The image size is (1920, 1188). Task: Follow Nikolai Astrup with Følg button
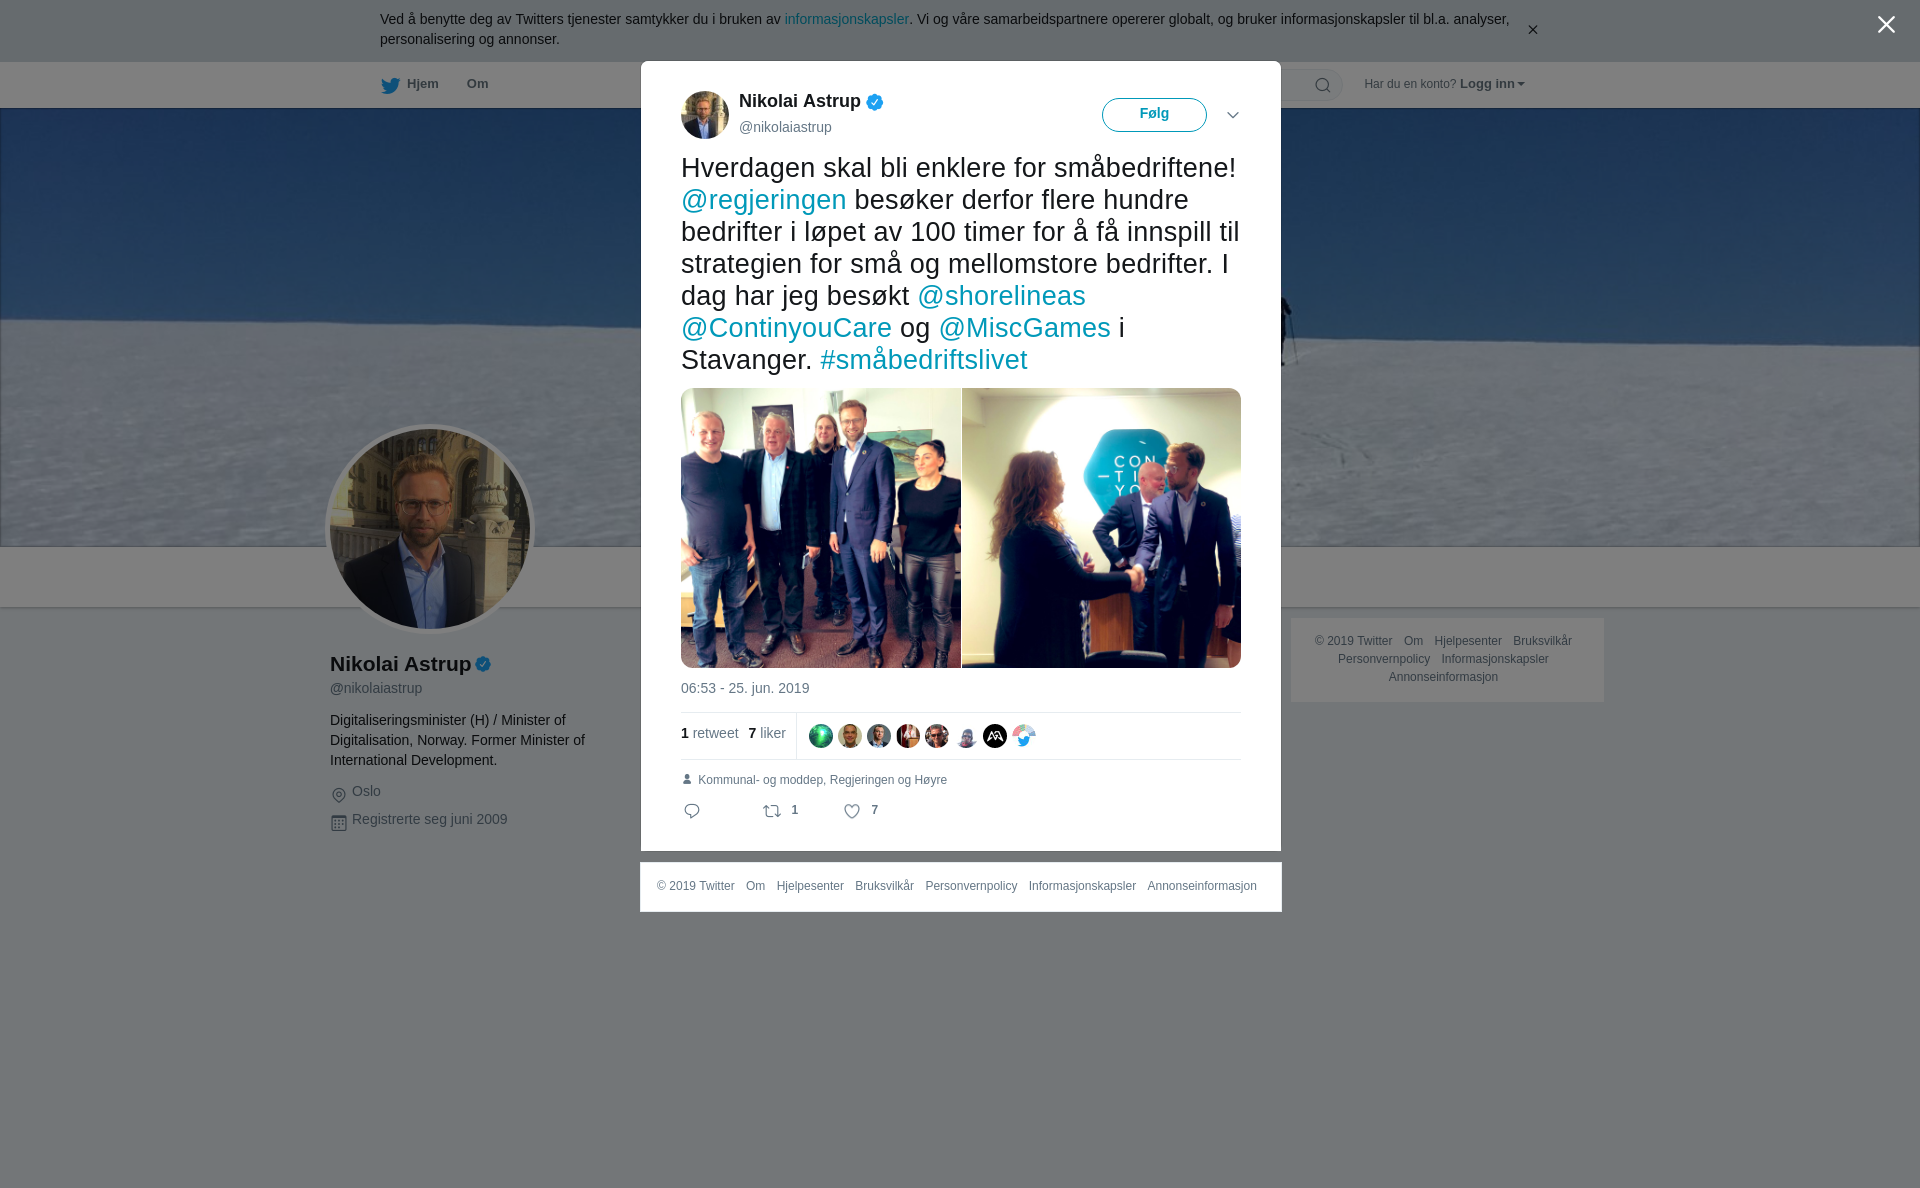(x=1154, y=115)
